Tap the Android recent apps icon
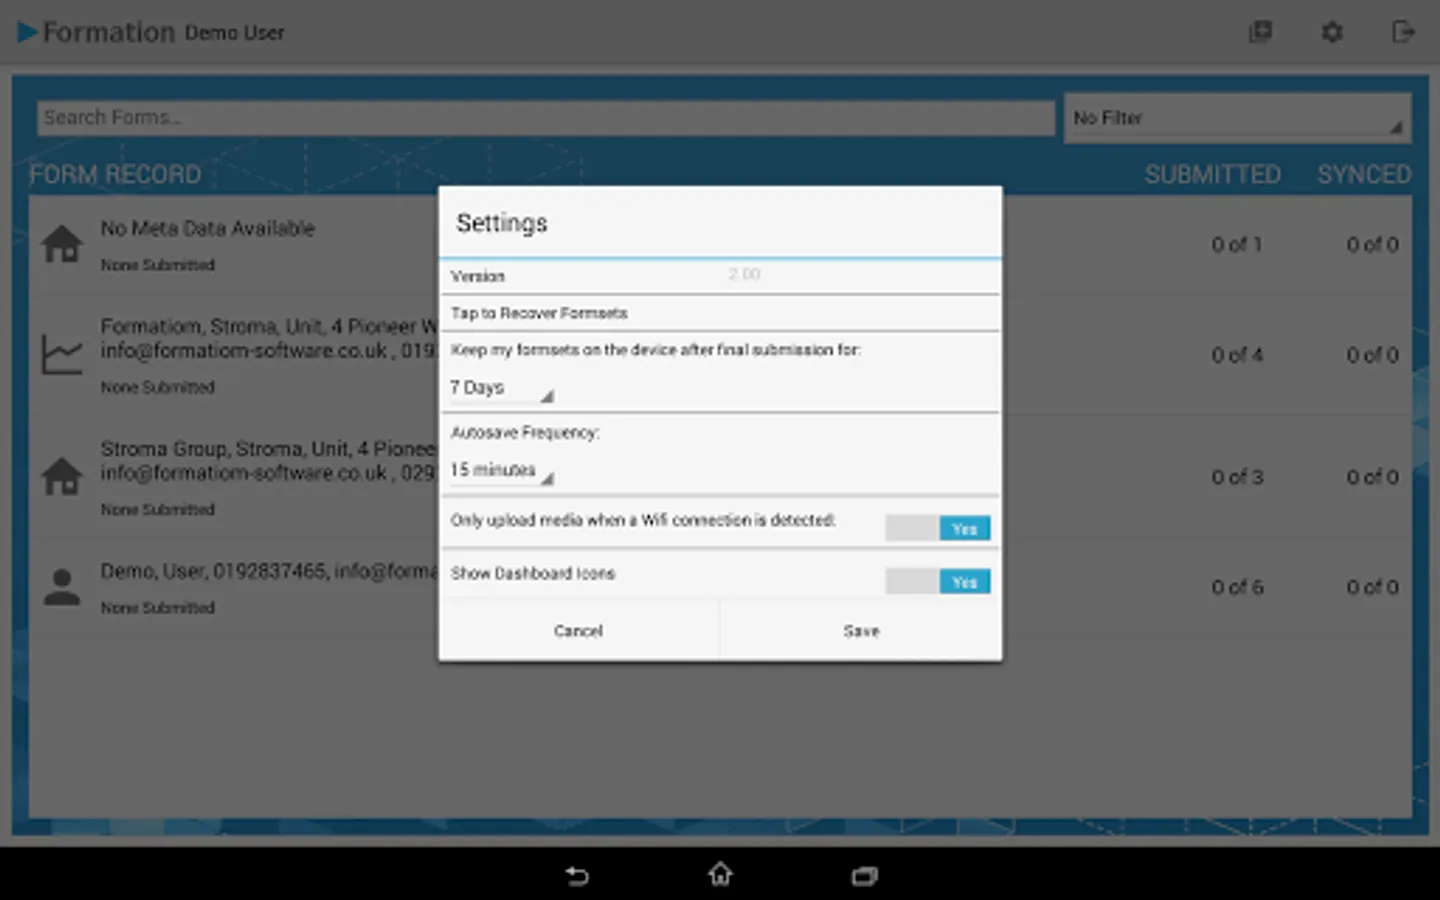The width and height of the screenshot is (1440, 900). (864, 876)
